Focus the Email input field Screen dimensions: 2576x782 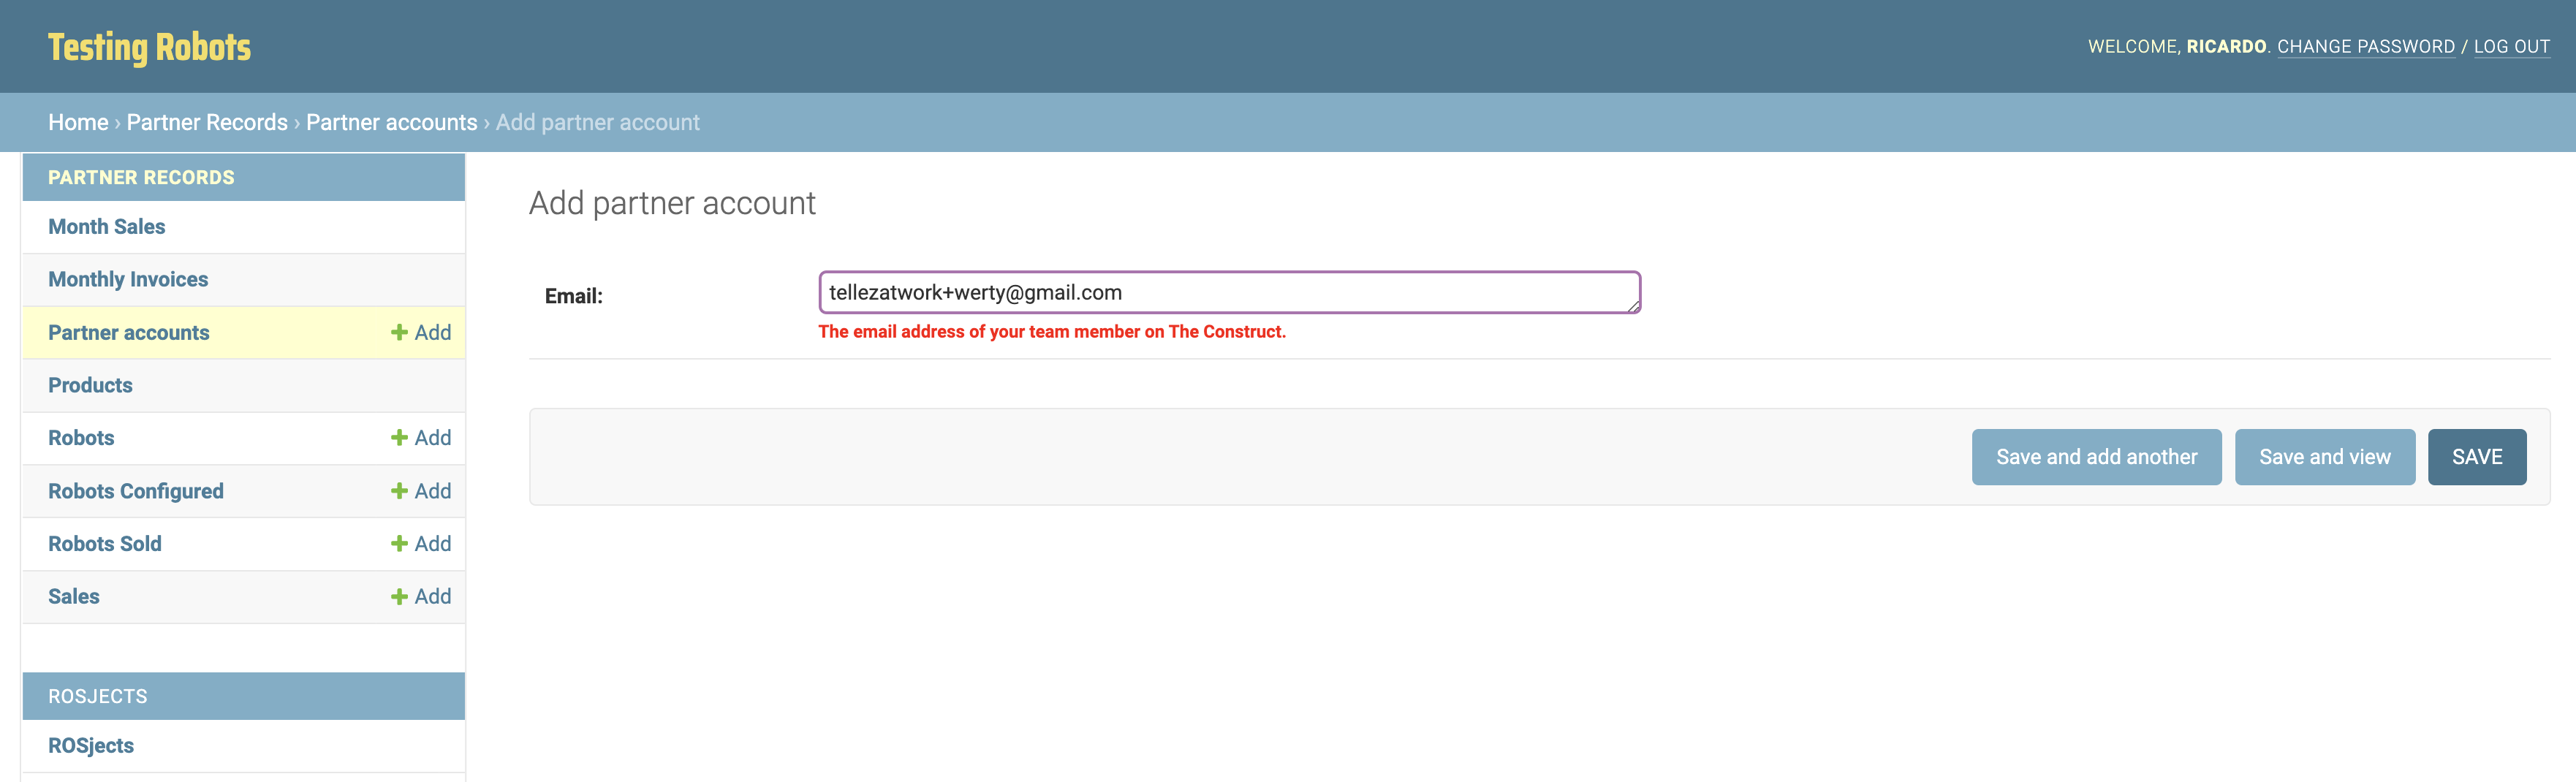[x=1229, y=292]
